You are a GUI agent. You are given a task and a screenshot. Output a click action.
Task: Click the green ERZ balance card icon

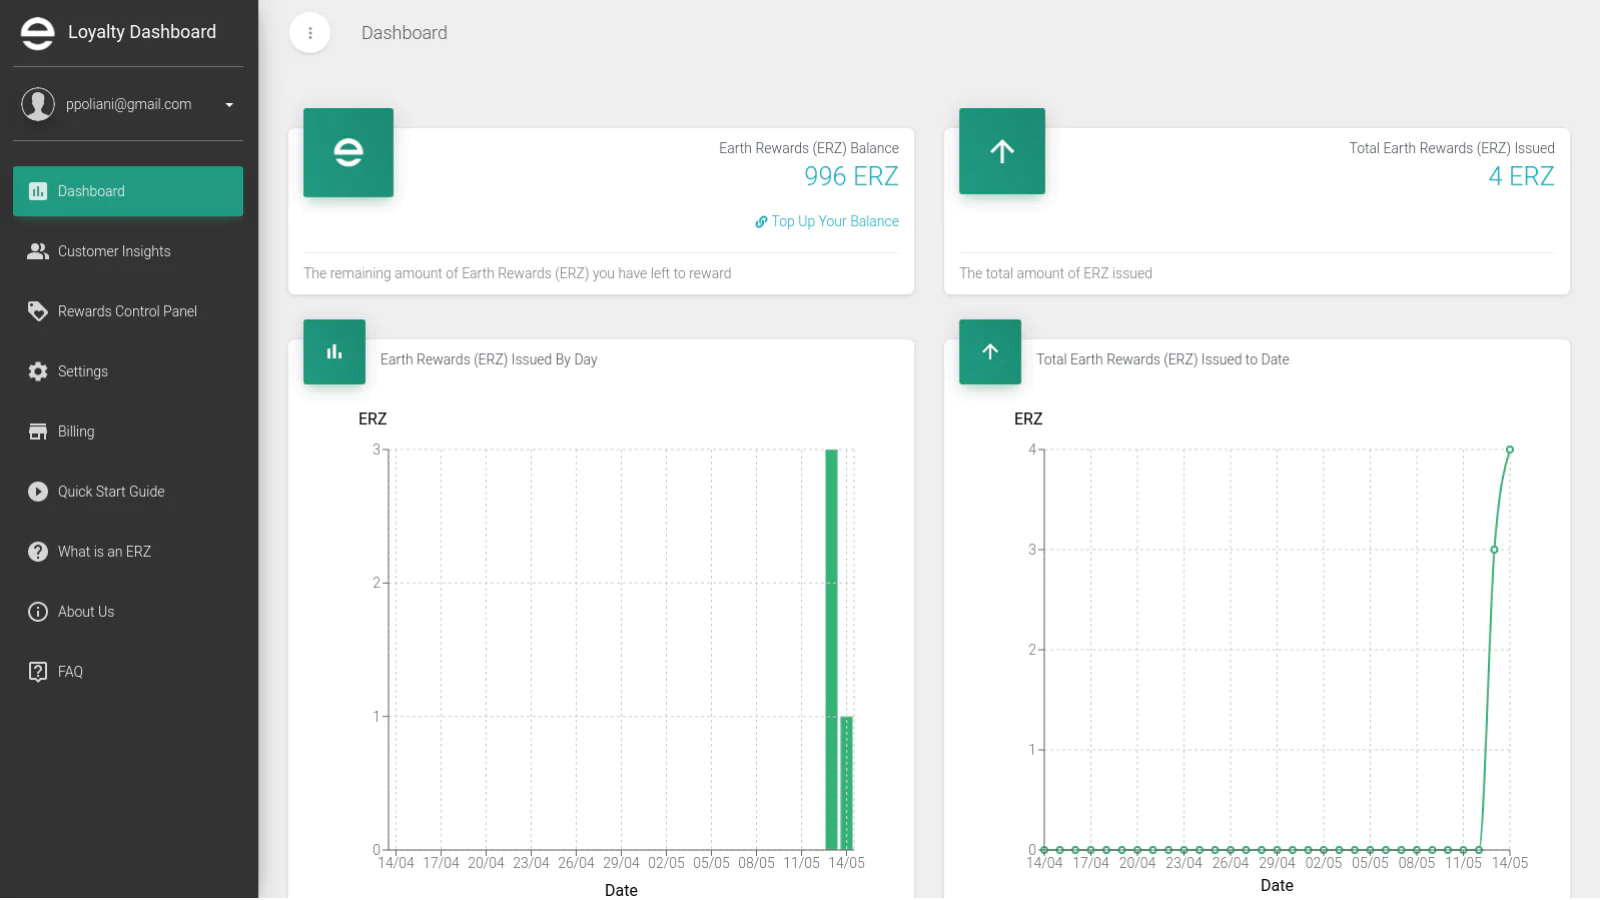(x=348, y=152)
